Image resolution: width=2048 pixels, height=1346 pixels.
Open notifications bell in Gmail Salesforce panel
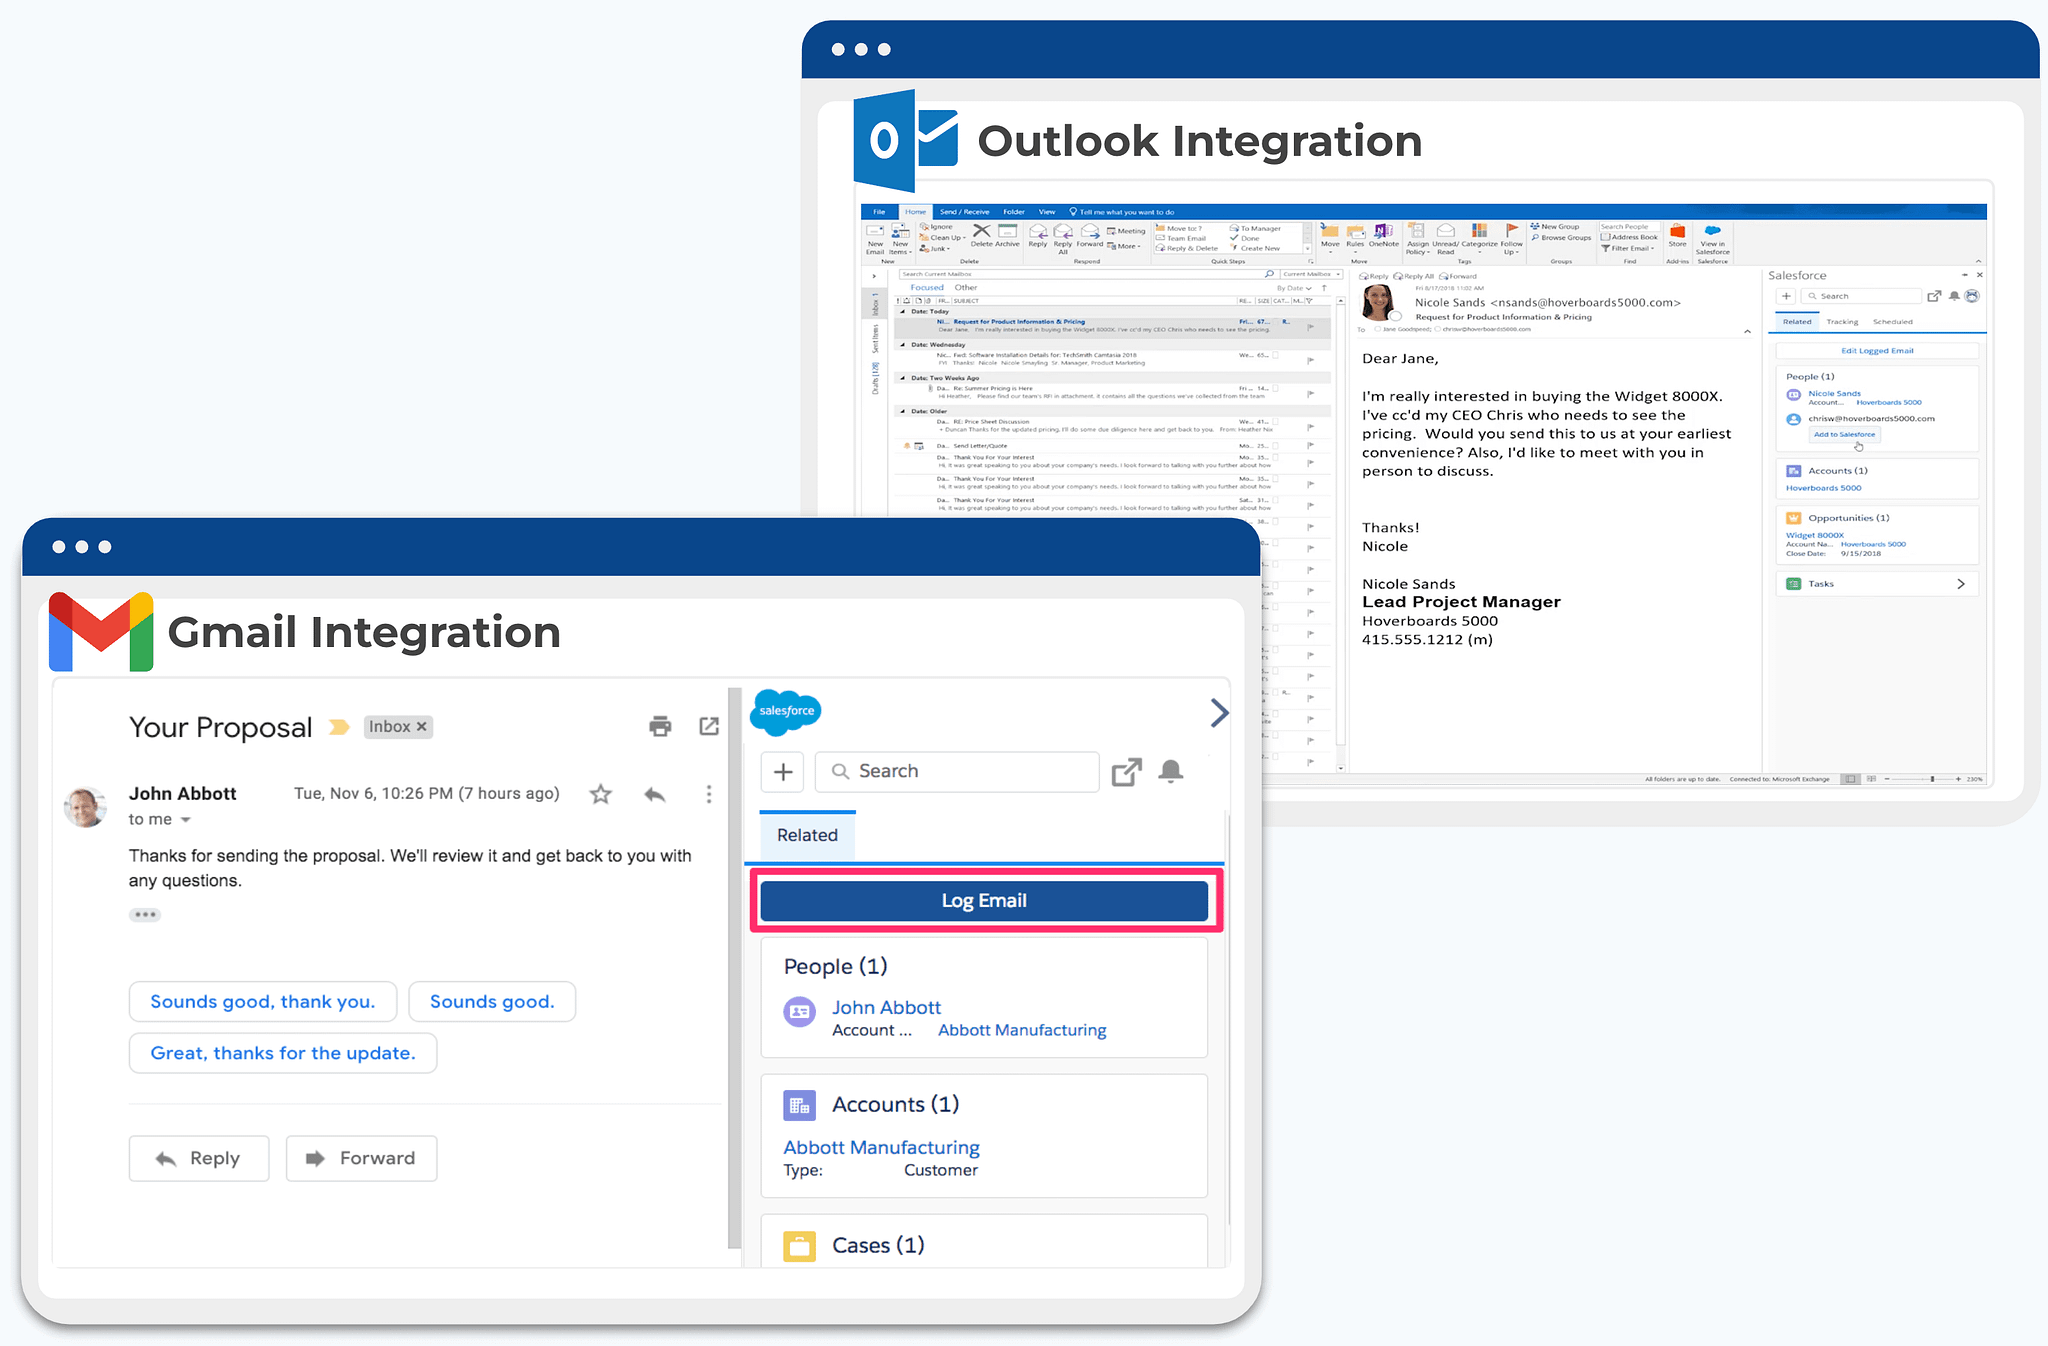pos(1171,771)
